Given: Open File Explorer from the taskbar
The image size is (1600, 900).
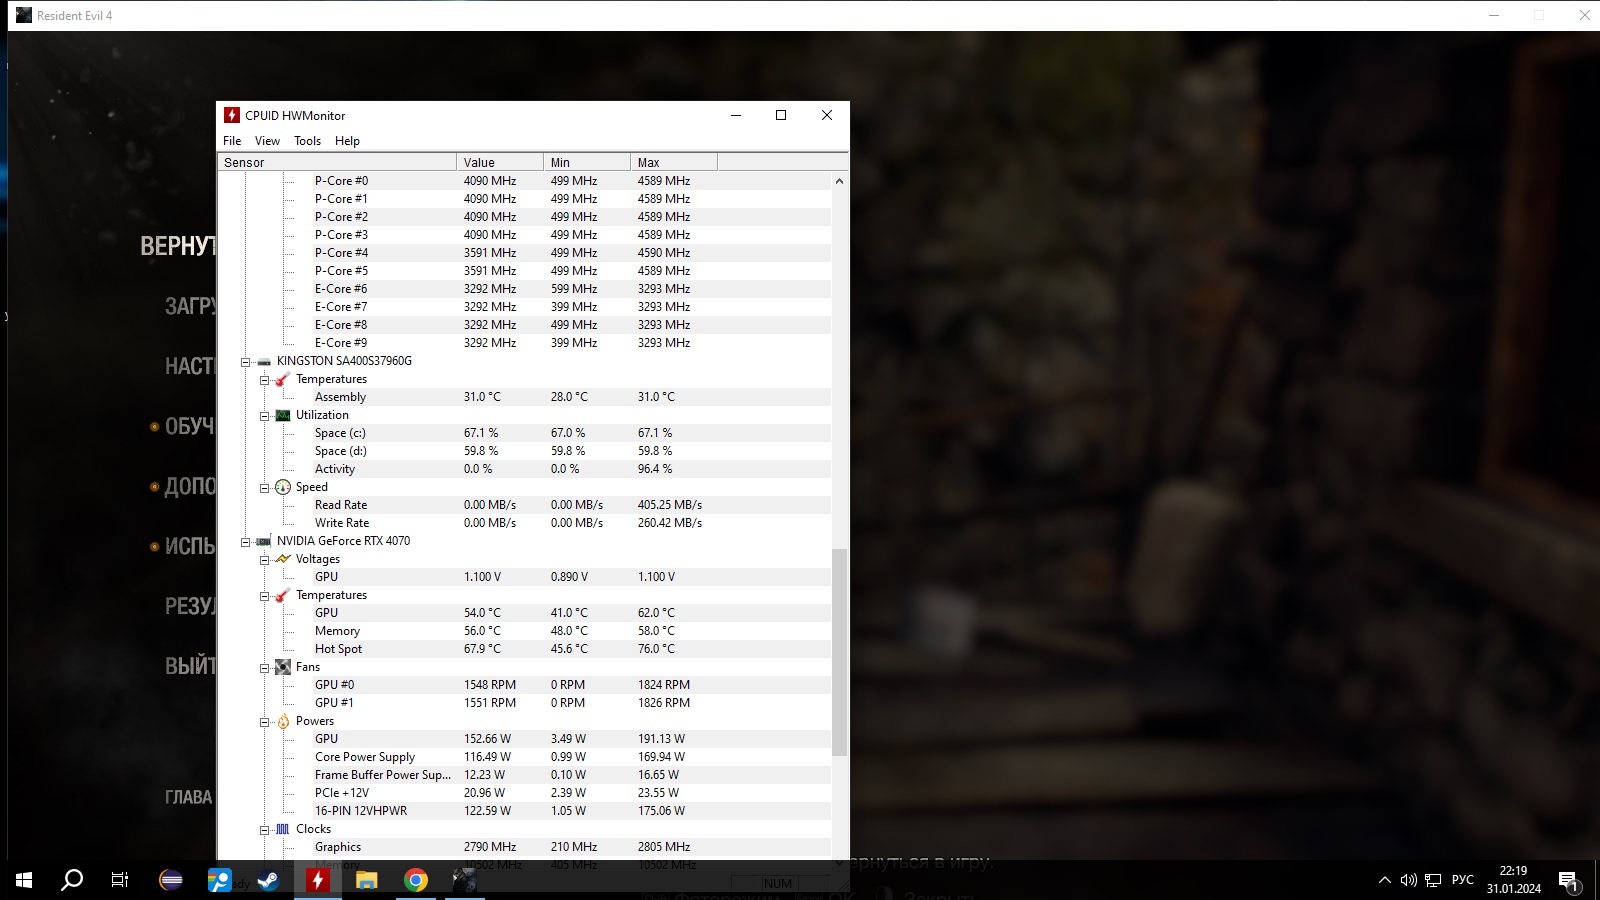Looking at the screenshot, I should click(x=367, y=880).
